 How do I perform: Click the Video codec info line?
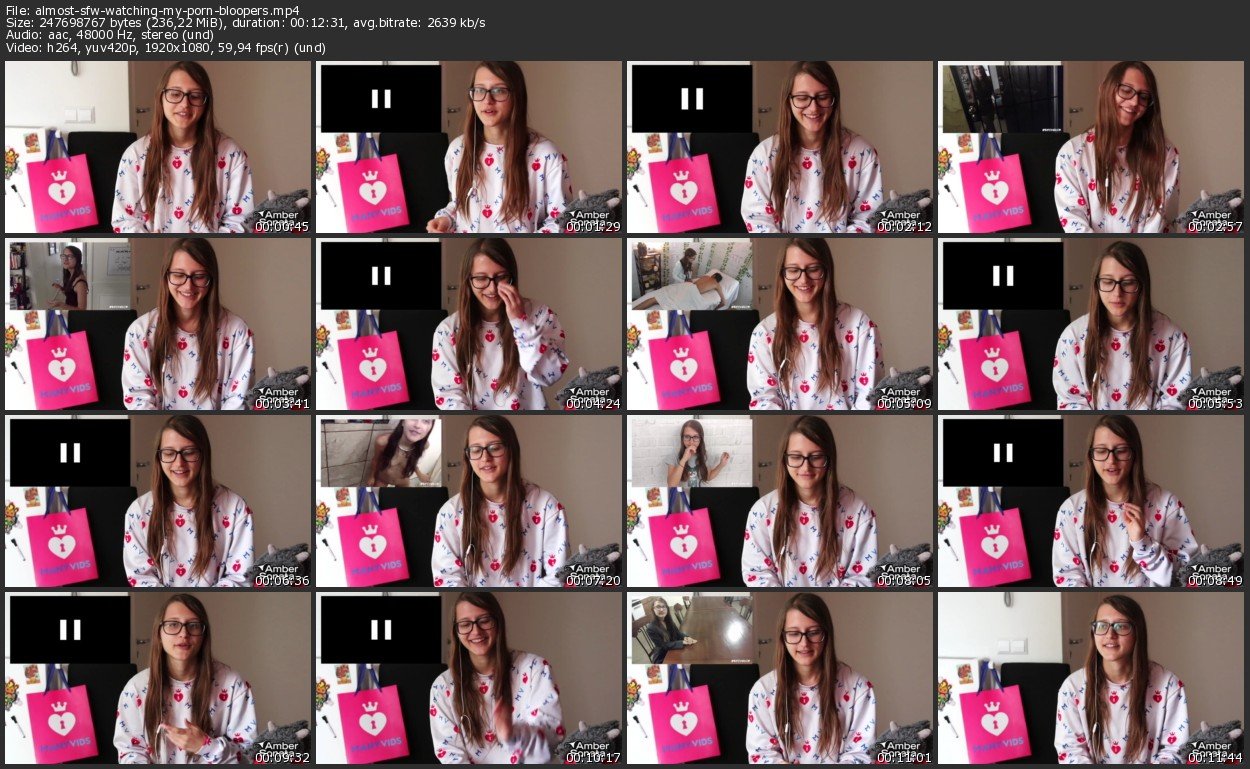tap(165, 48)
